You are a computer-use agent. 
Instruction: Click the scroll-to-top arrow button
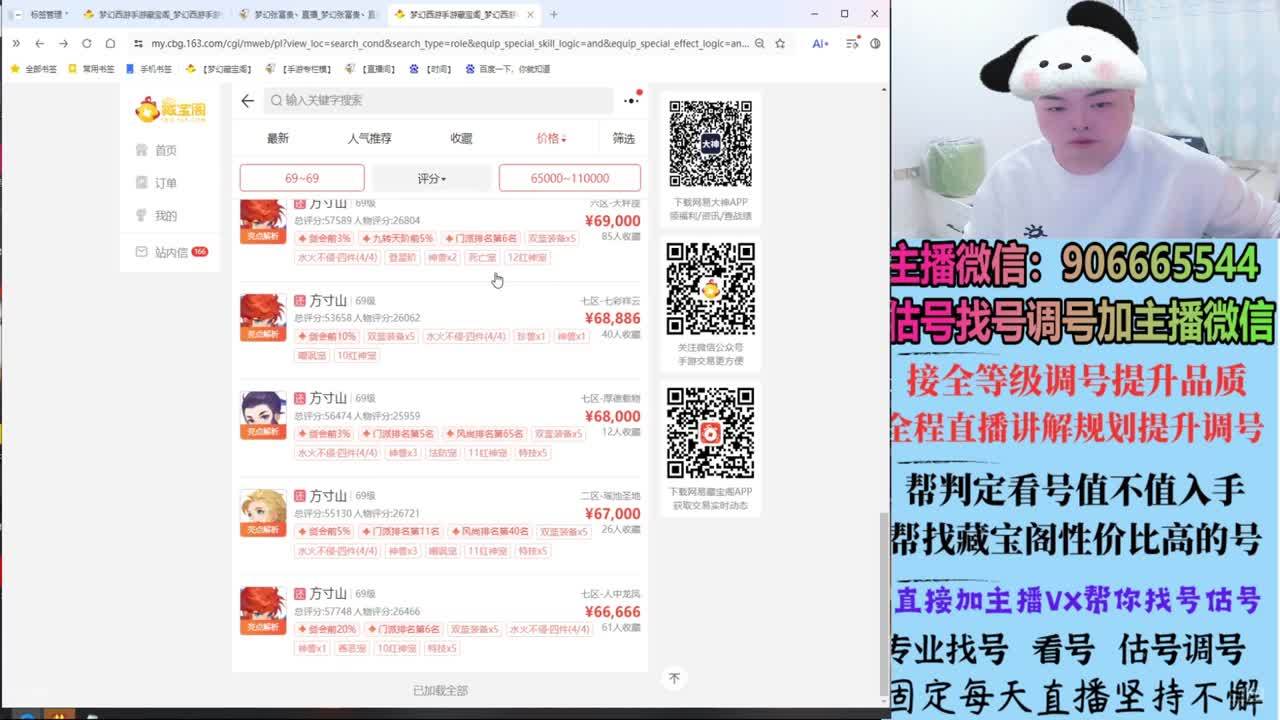click(674, 678)
